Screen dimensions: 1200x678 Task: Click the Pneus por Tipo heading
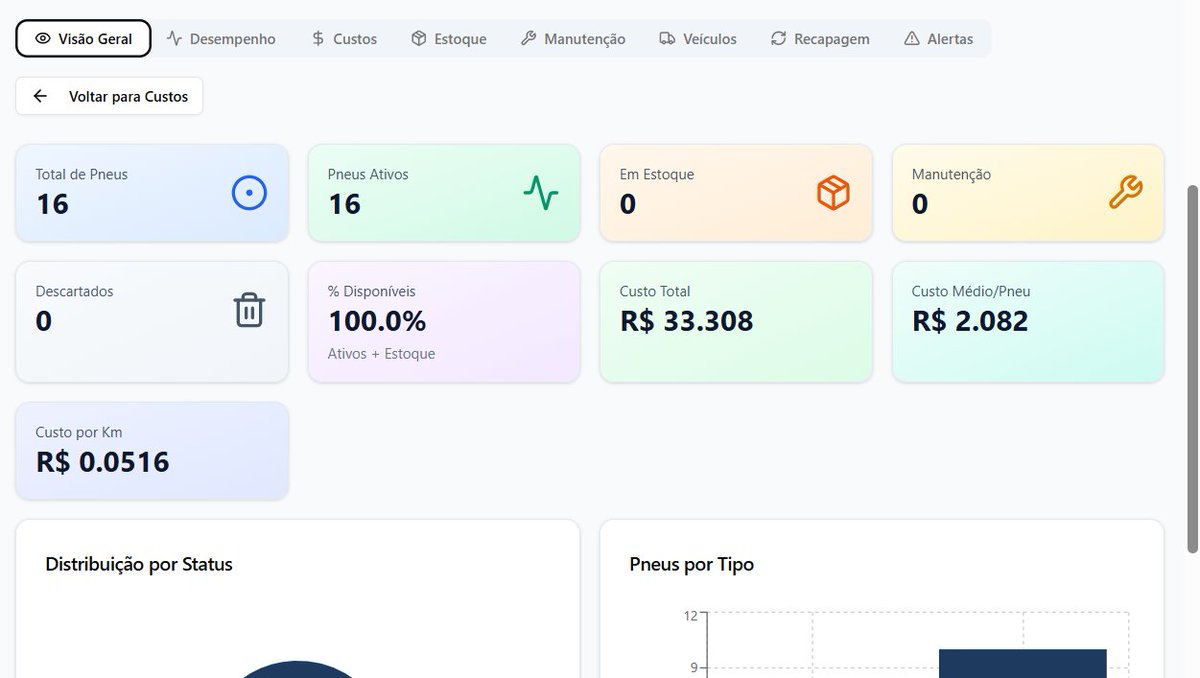point(692,564)
